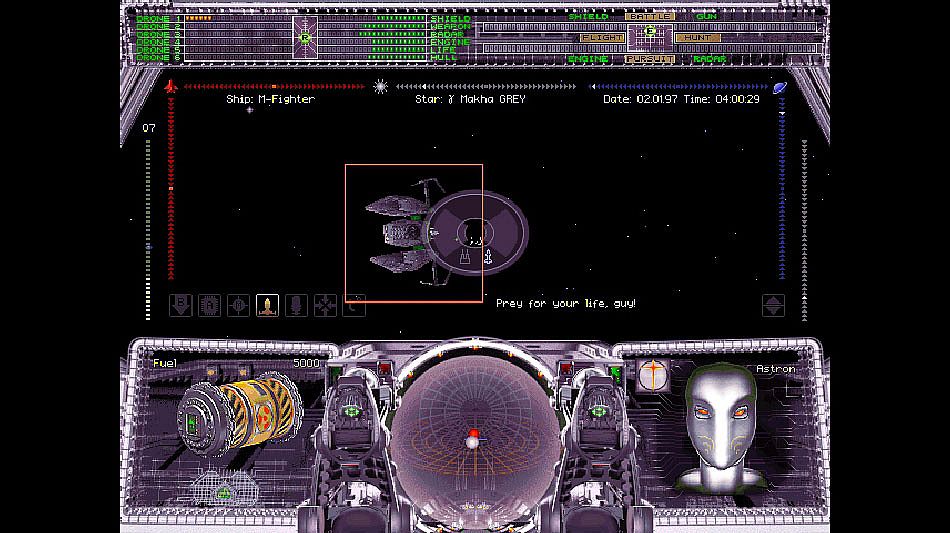This screenshot has height=533, width=950.
Task: Adjust the blue horizontal arrow scale
Action: click(x=679, y=87)
